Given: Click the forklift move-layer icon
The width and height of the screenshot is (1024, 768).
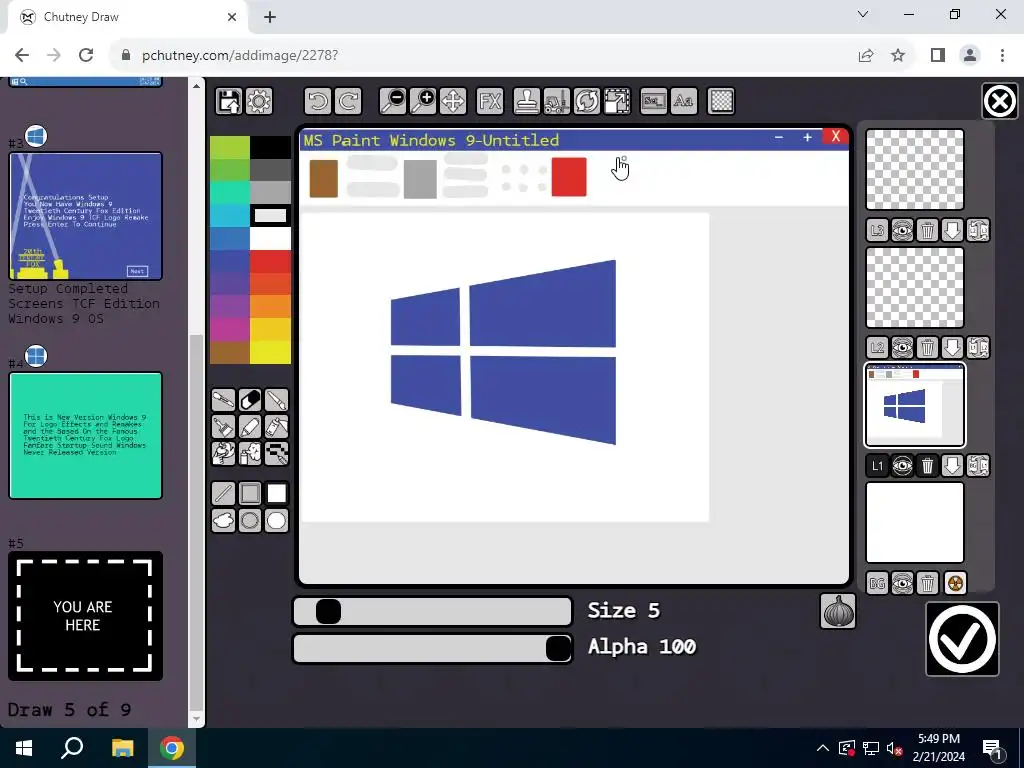Looking at the screenshot, I should point(556,101).
